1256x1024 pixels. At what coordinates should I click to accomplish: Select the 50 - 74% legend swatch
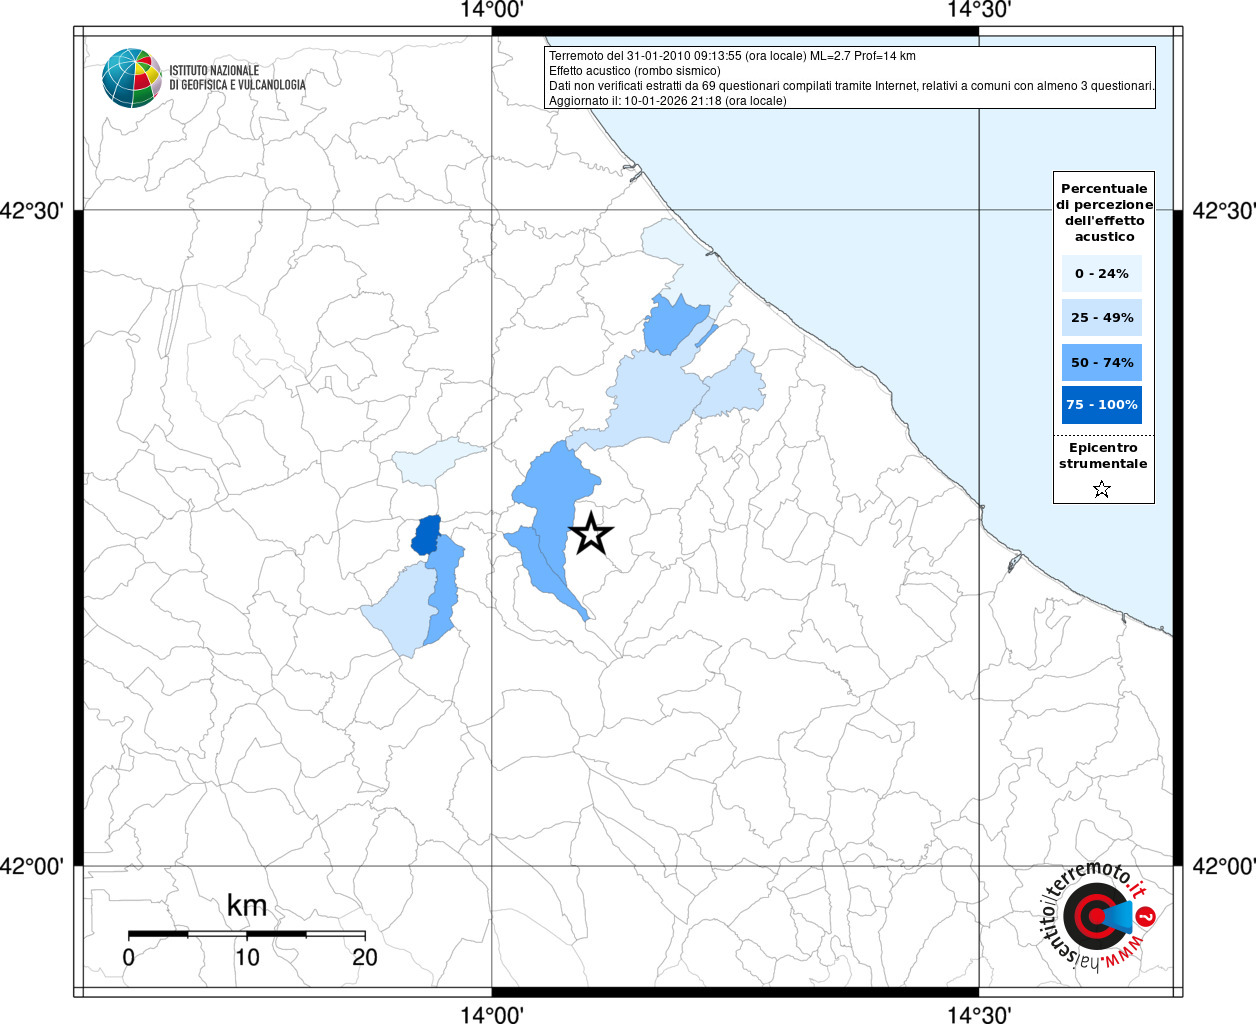point(1102,362)
